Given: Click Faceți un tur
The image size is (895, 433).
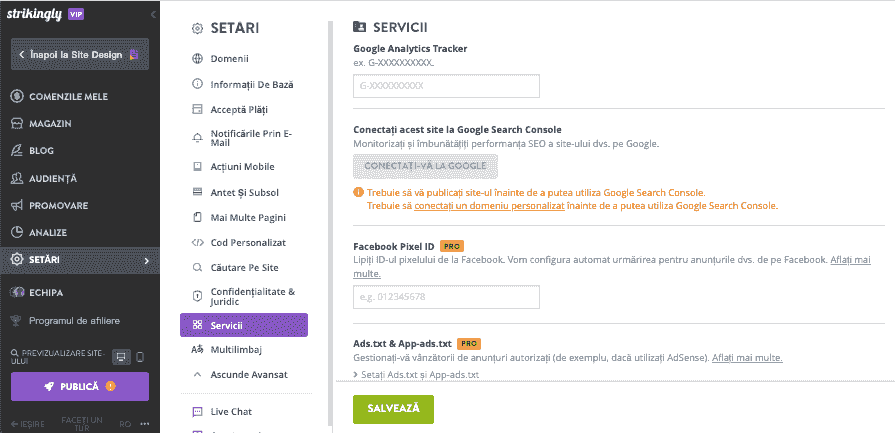Looking at the screenshot, I should coord(82,424).
